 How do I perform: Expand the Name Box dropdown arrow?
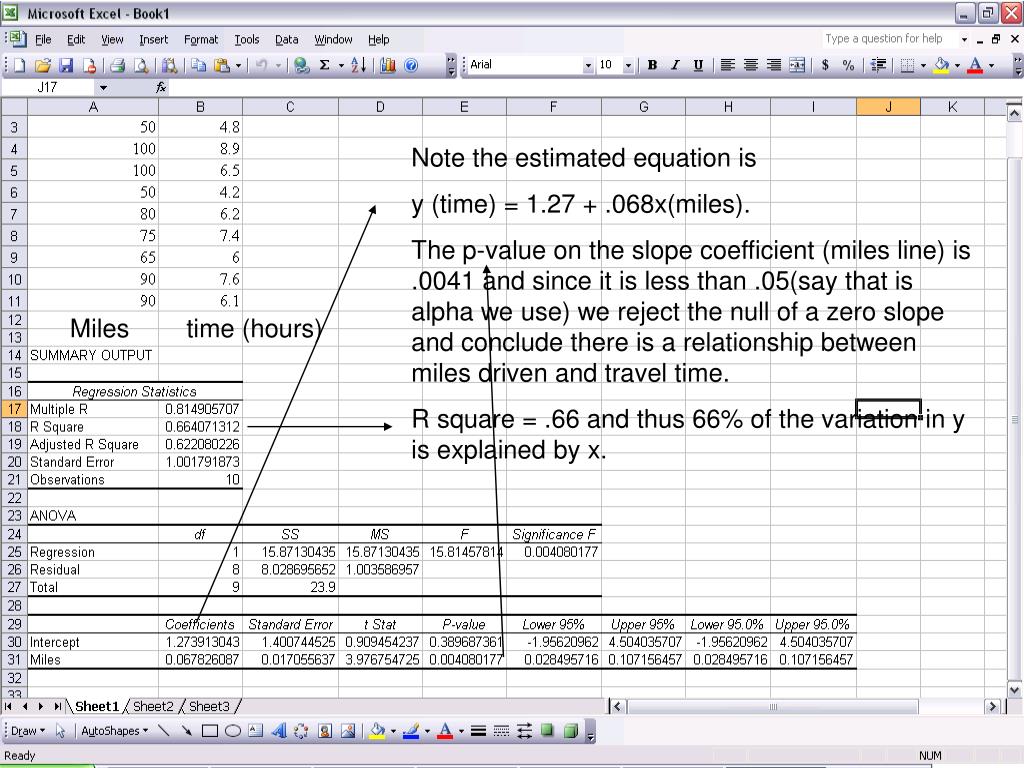click(x=103, y=88)
